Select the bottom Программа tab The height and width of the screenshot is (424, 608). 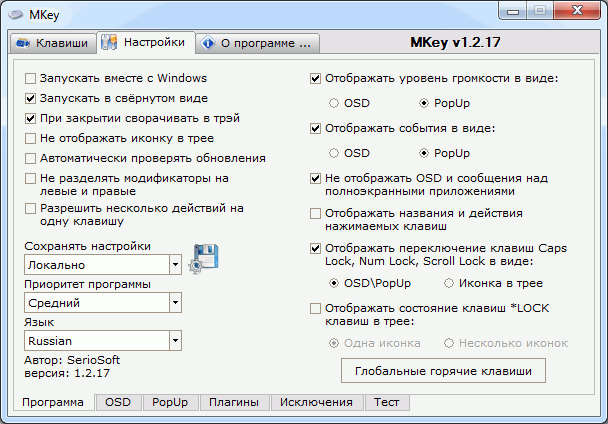pos(53,402)
